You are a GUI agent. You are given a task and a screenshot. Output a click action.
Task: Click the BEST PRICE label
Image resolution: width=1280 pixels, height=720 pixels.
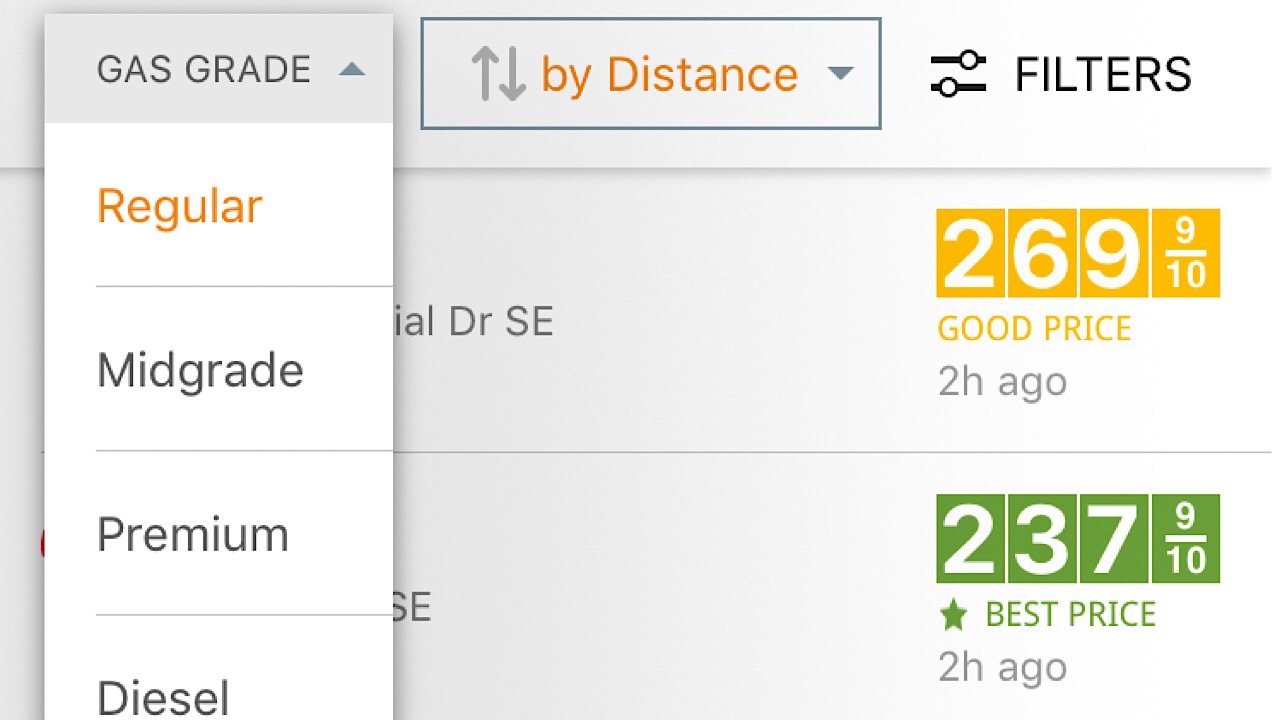point(1070,614)
